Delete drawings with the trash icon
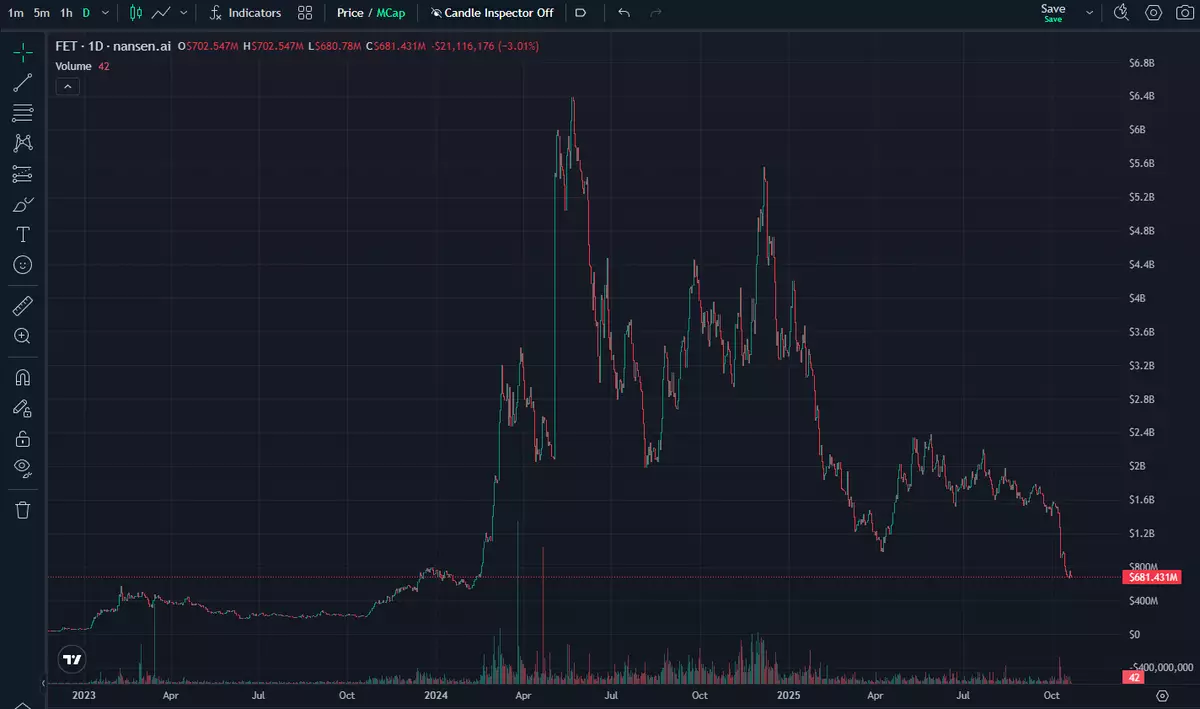 (x=22, y=510)
